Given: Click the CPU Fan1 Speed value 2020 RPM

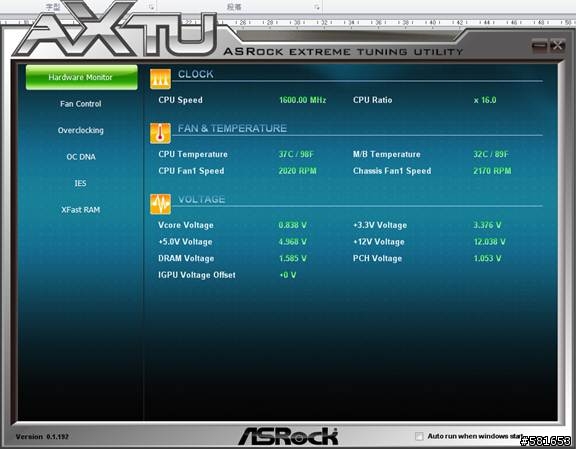Looking at the screenshot, I should pyautogui.click(x=297, y=171).
